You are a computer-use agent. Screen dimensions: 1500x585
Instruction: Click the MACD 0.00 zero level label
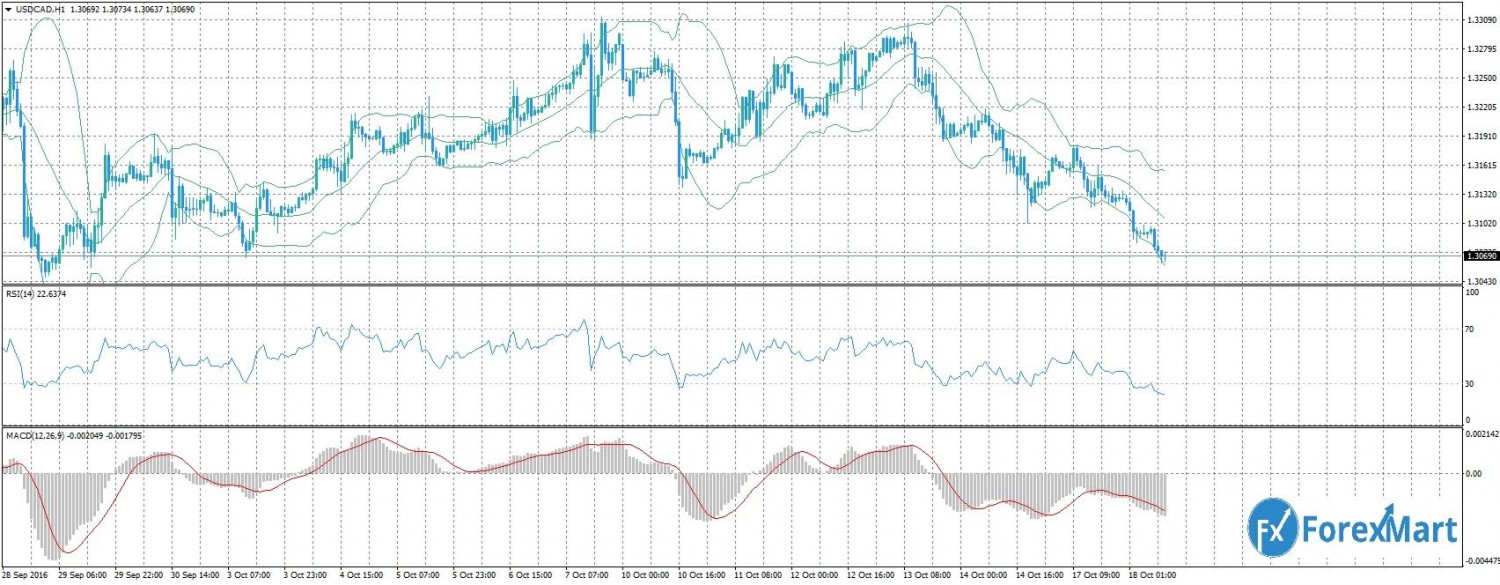tap(1472, 473)
